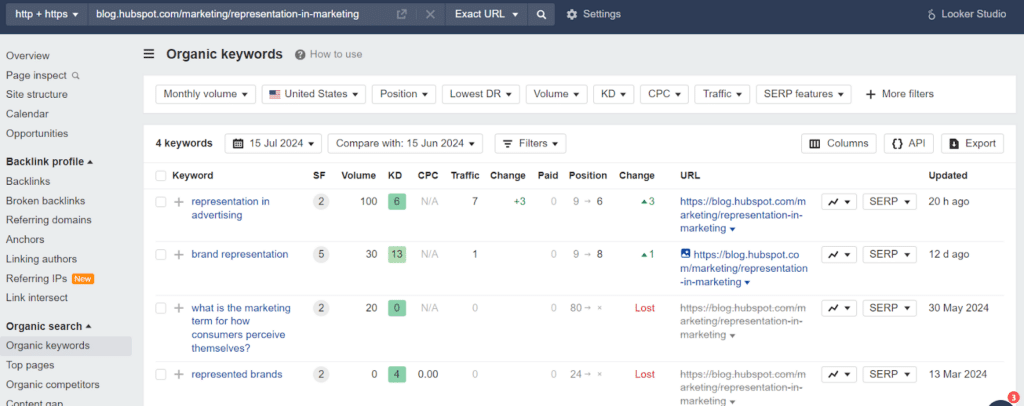Open Compare with 15 Jun 2024 dropdown

pyautogui.click(x=406, y=144)
